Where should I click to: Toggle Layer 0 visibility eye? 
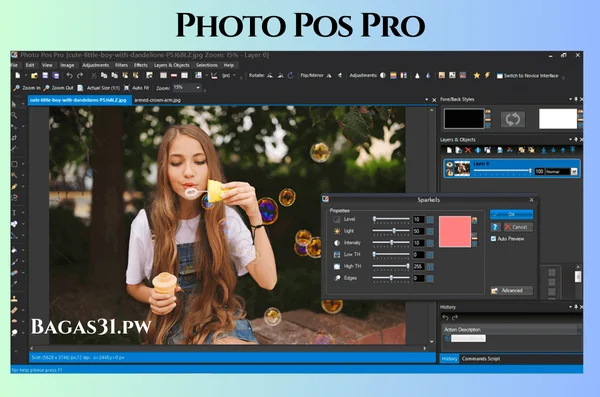450,165
